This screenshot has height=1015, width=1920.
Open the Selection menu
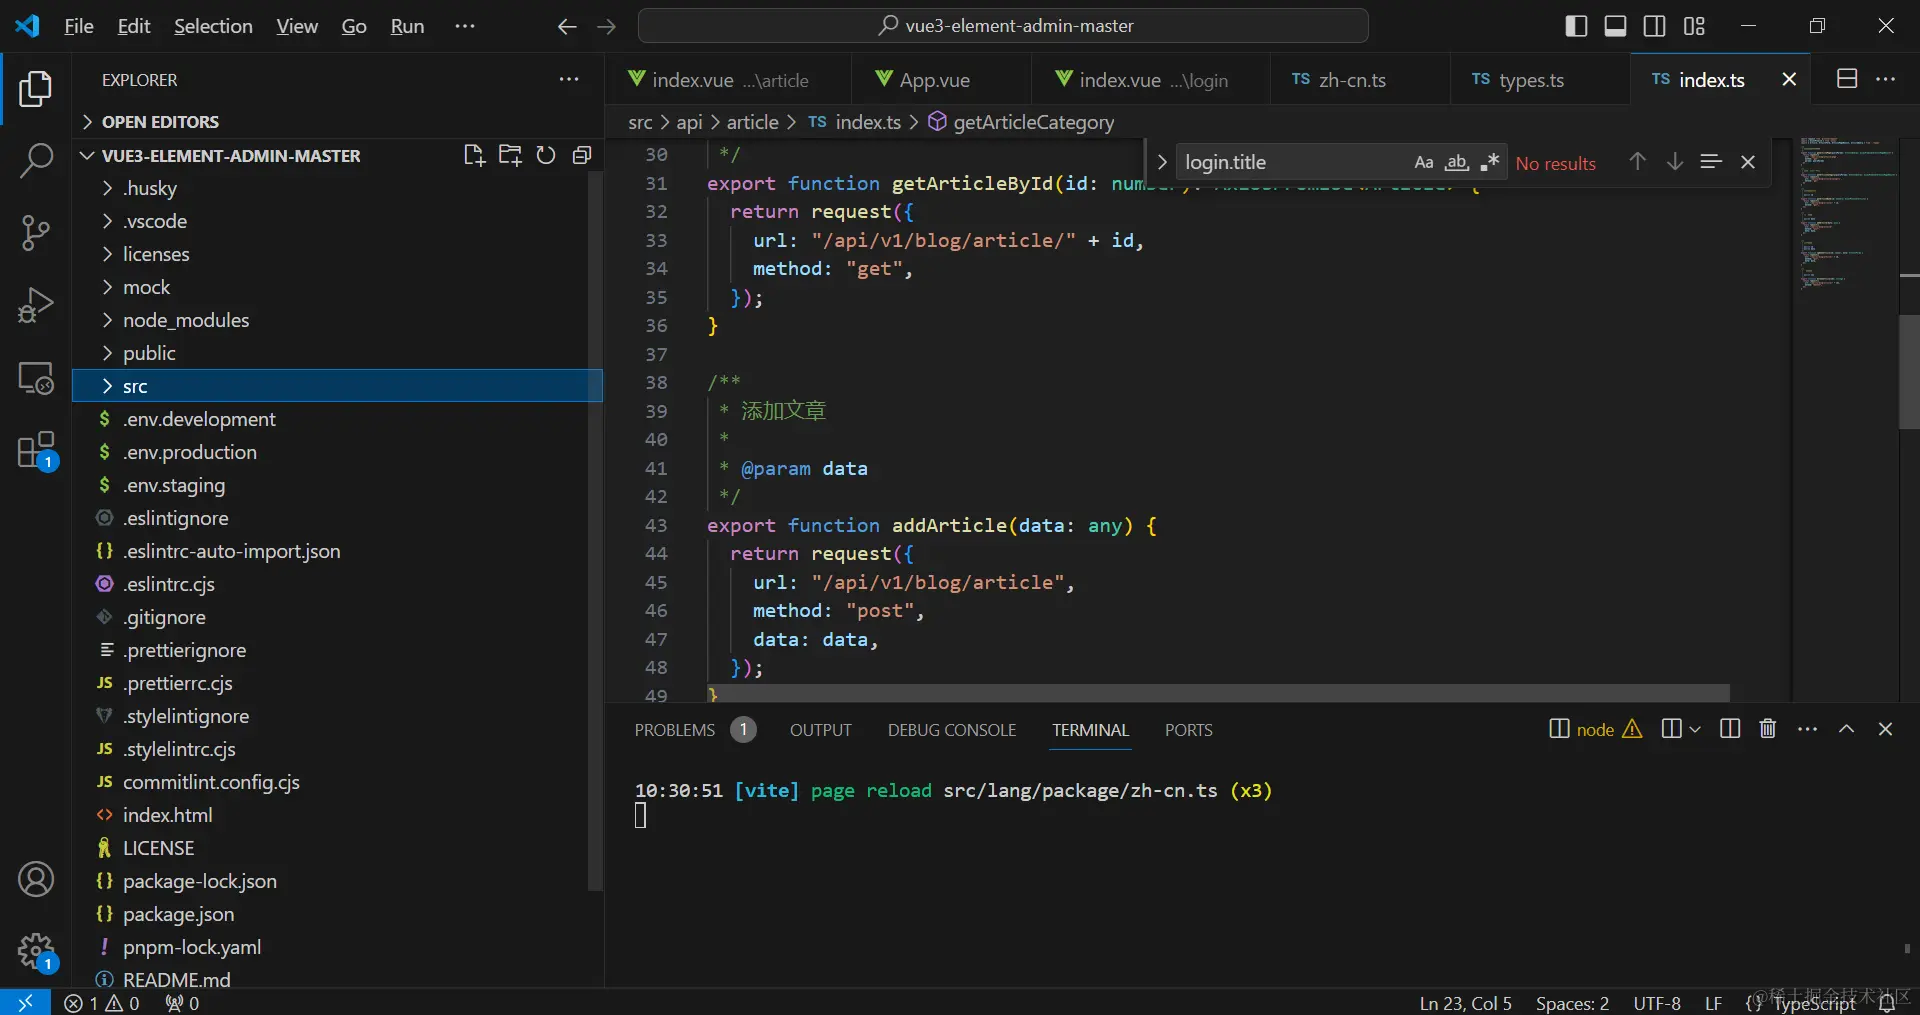(x=213, y=26)
